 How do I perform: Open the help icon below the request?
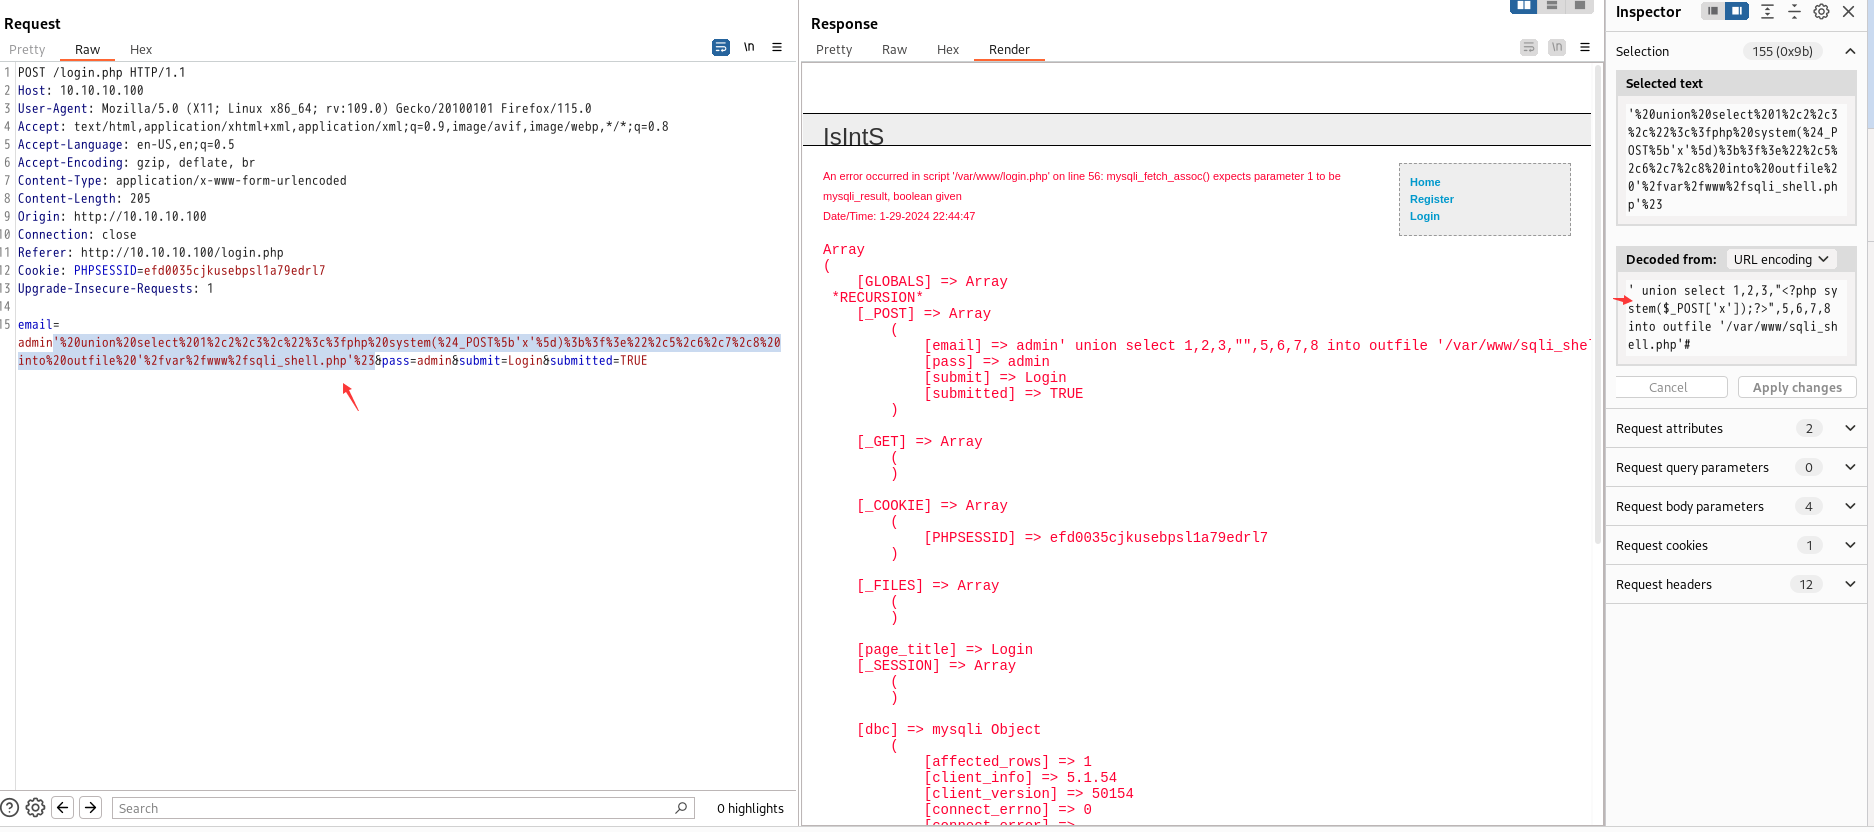[x=10, y=808]
